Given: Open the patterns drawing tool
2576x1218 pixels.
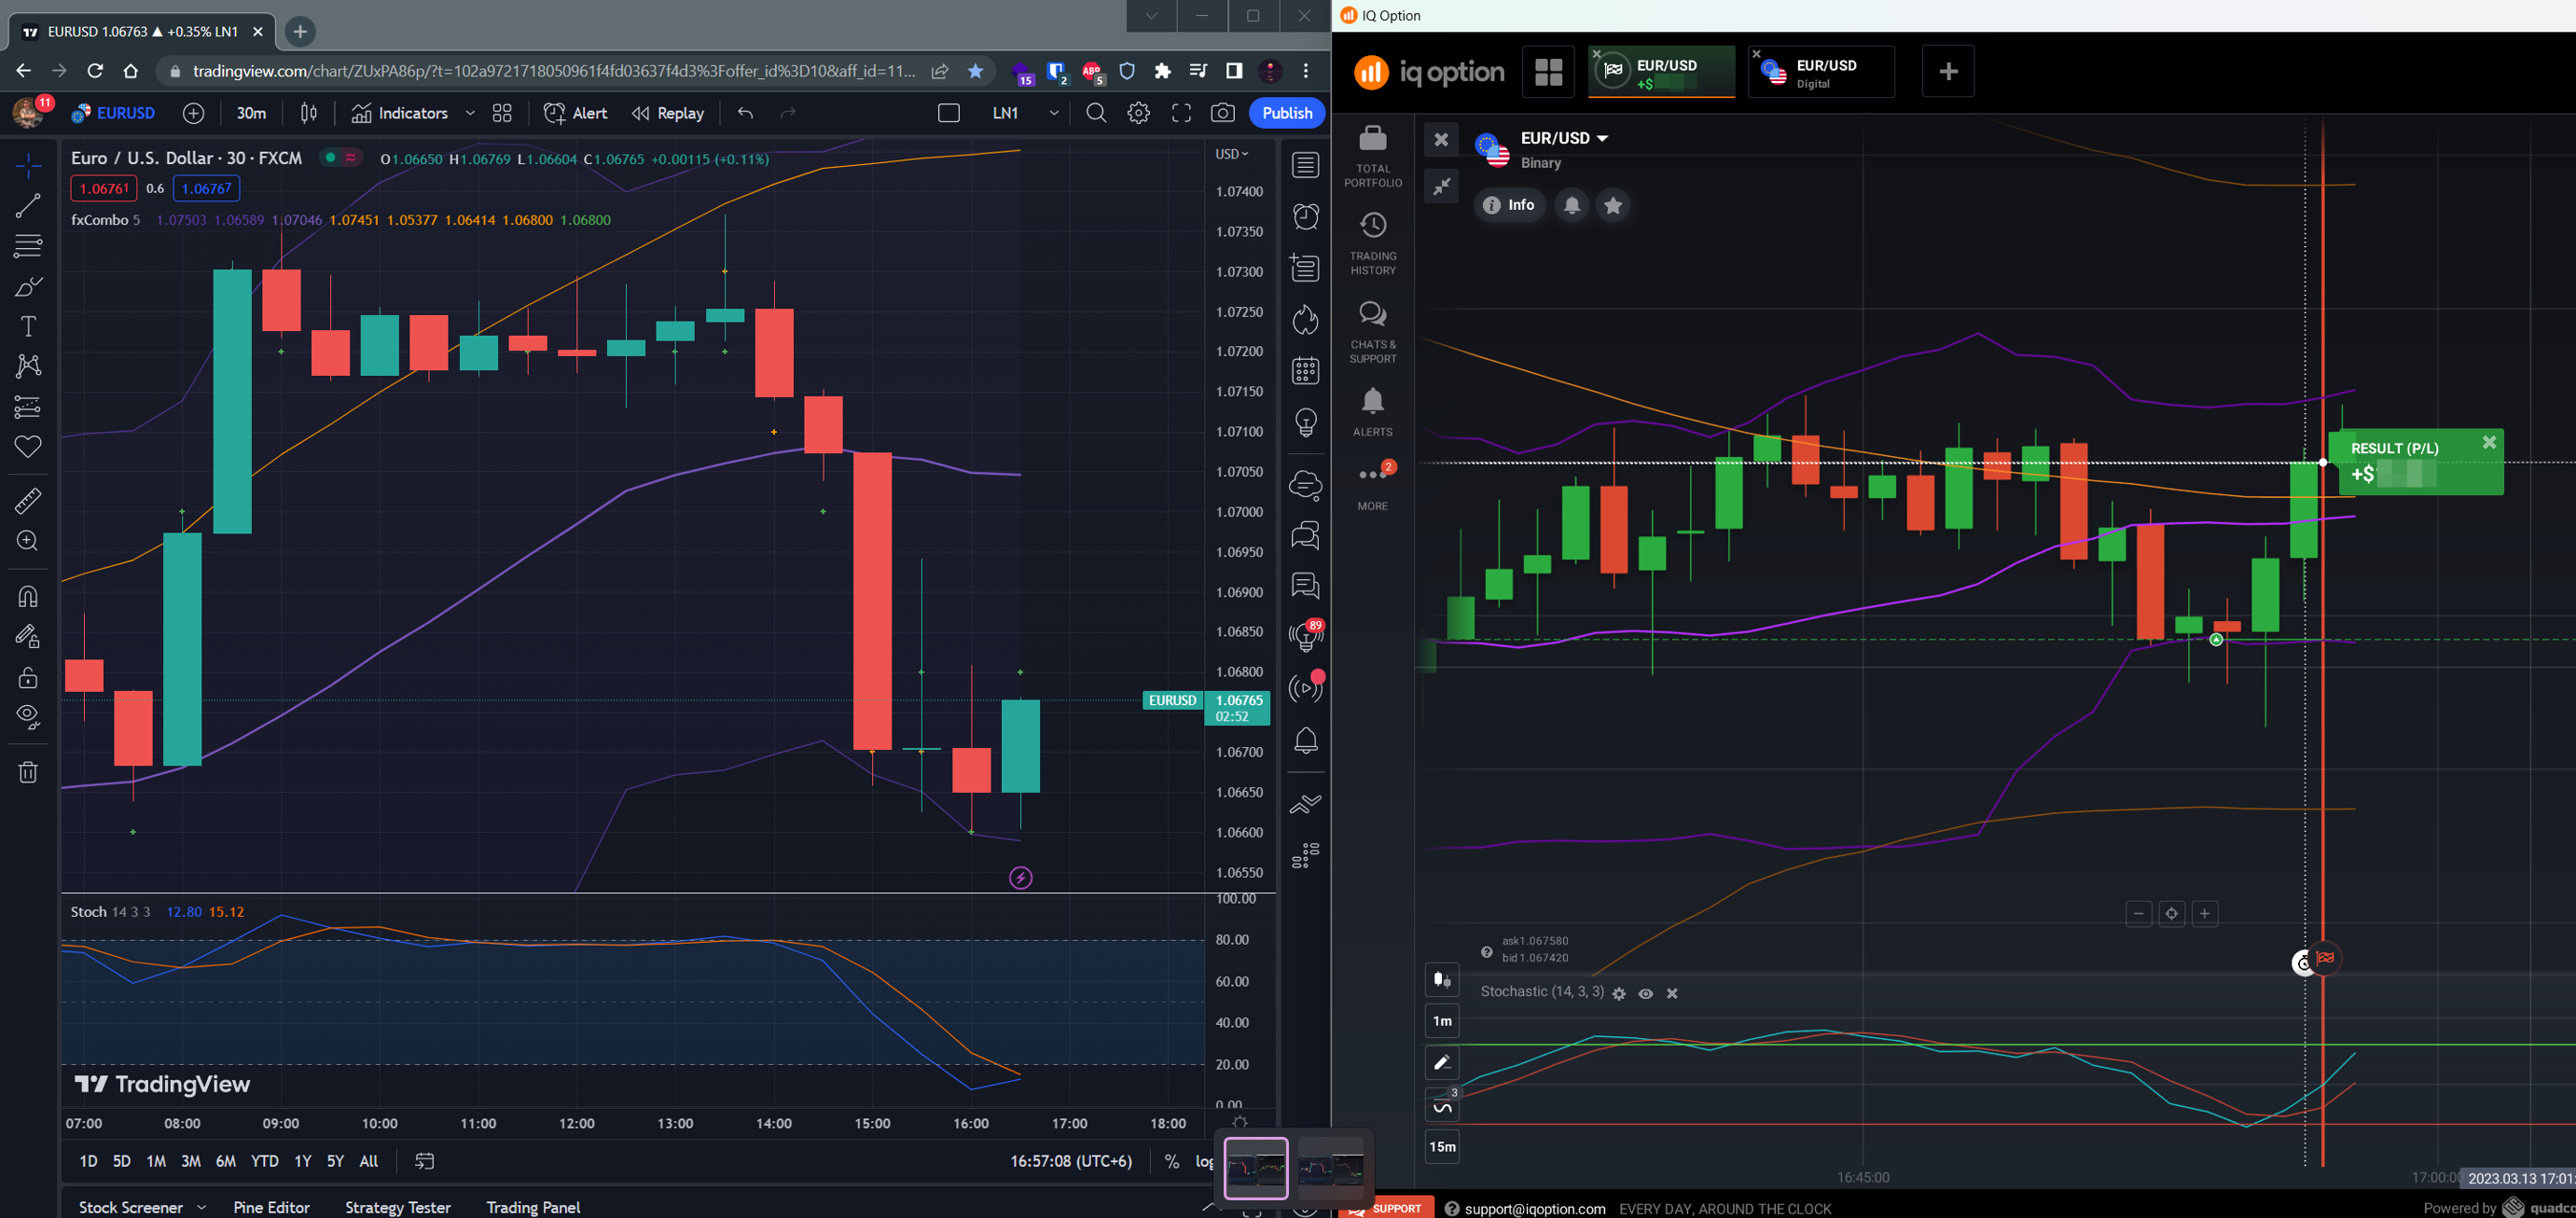Looking at the screenshot, I should (28, 366).
